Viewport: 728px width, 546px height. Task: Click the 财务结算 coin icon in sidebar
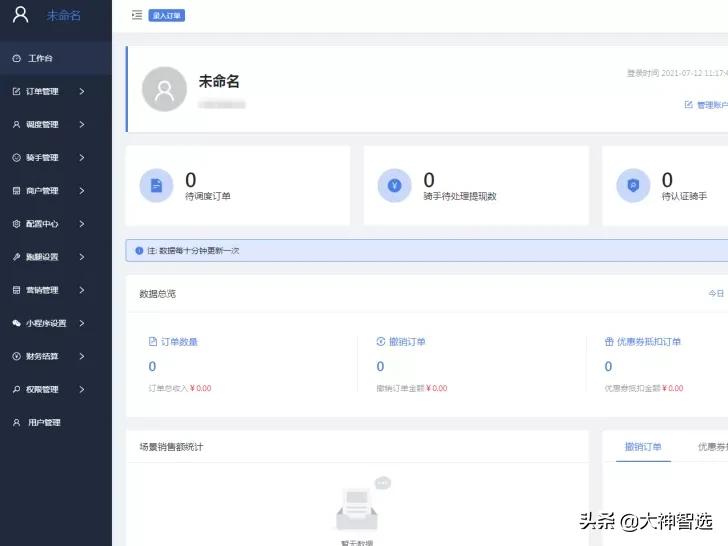point(16,356)
